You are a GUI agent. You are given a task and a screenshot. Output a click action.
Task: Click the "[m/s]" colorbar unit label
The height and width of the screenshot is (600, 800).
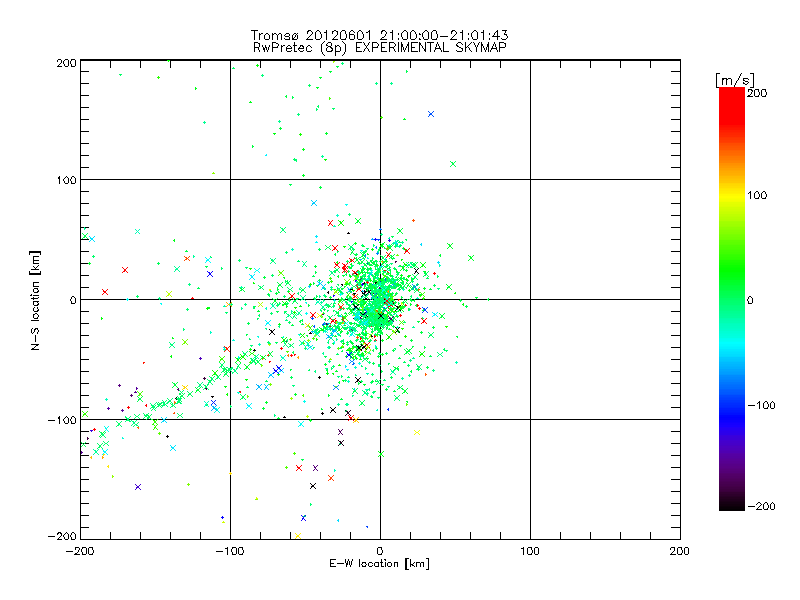(x=735, y=80)
